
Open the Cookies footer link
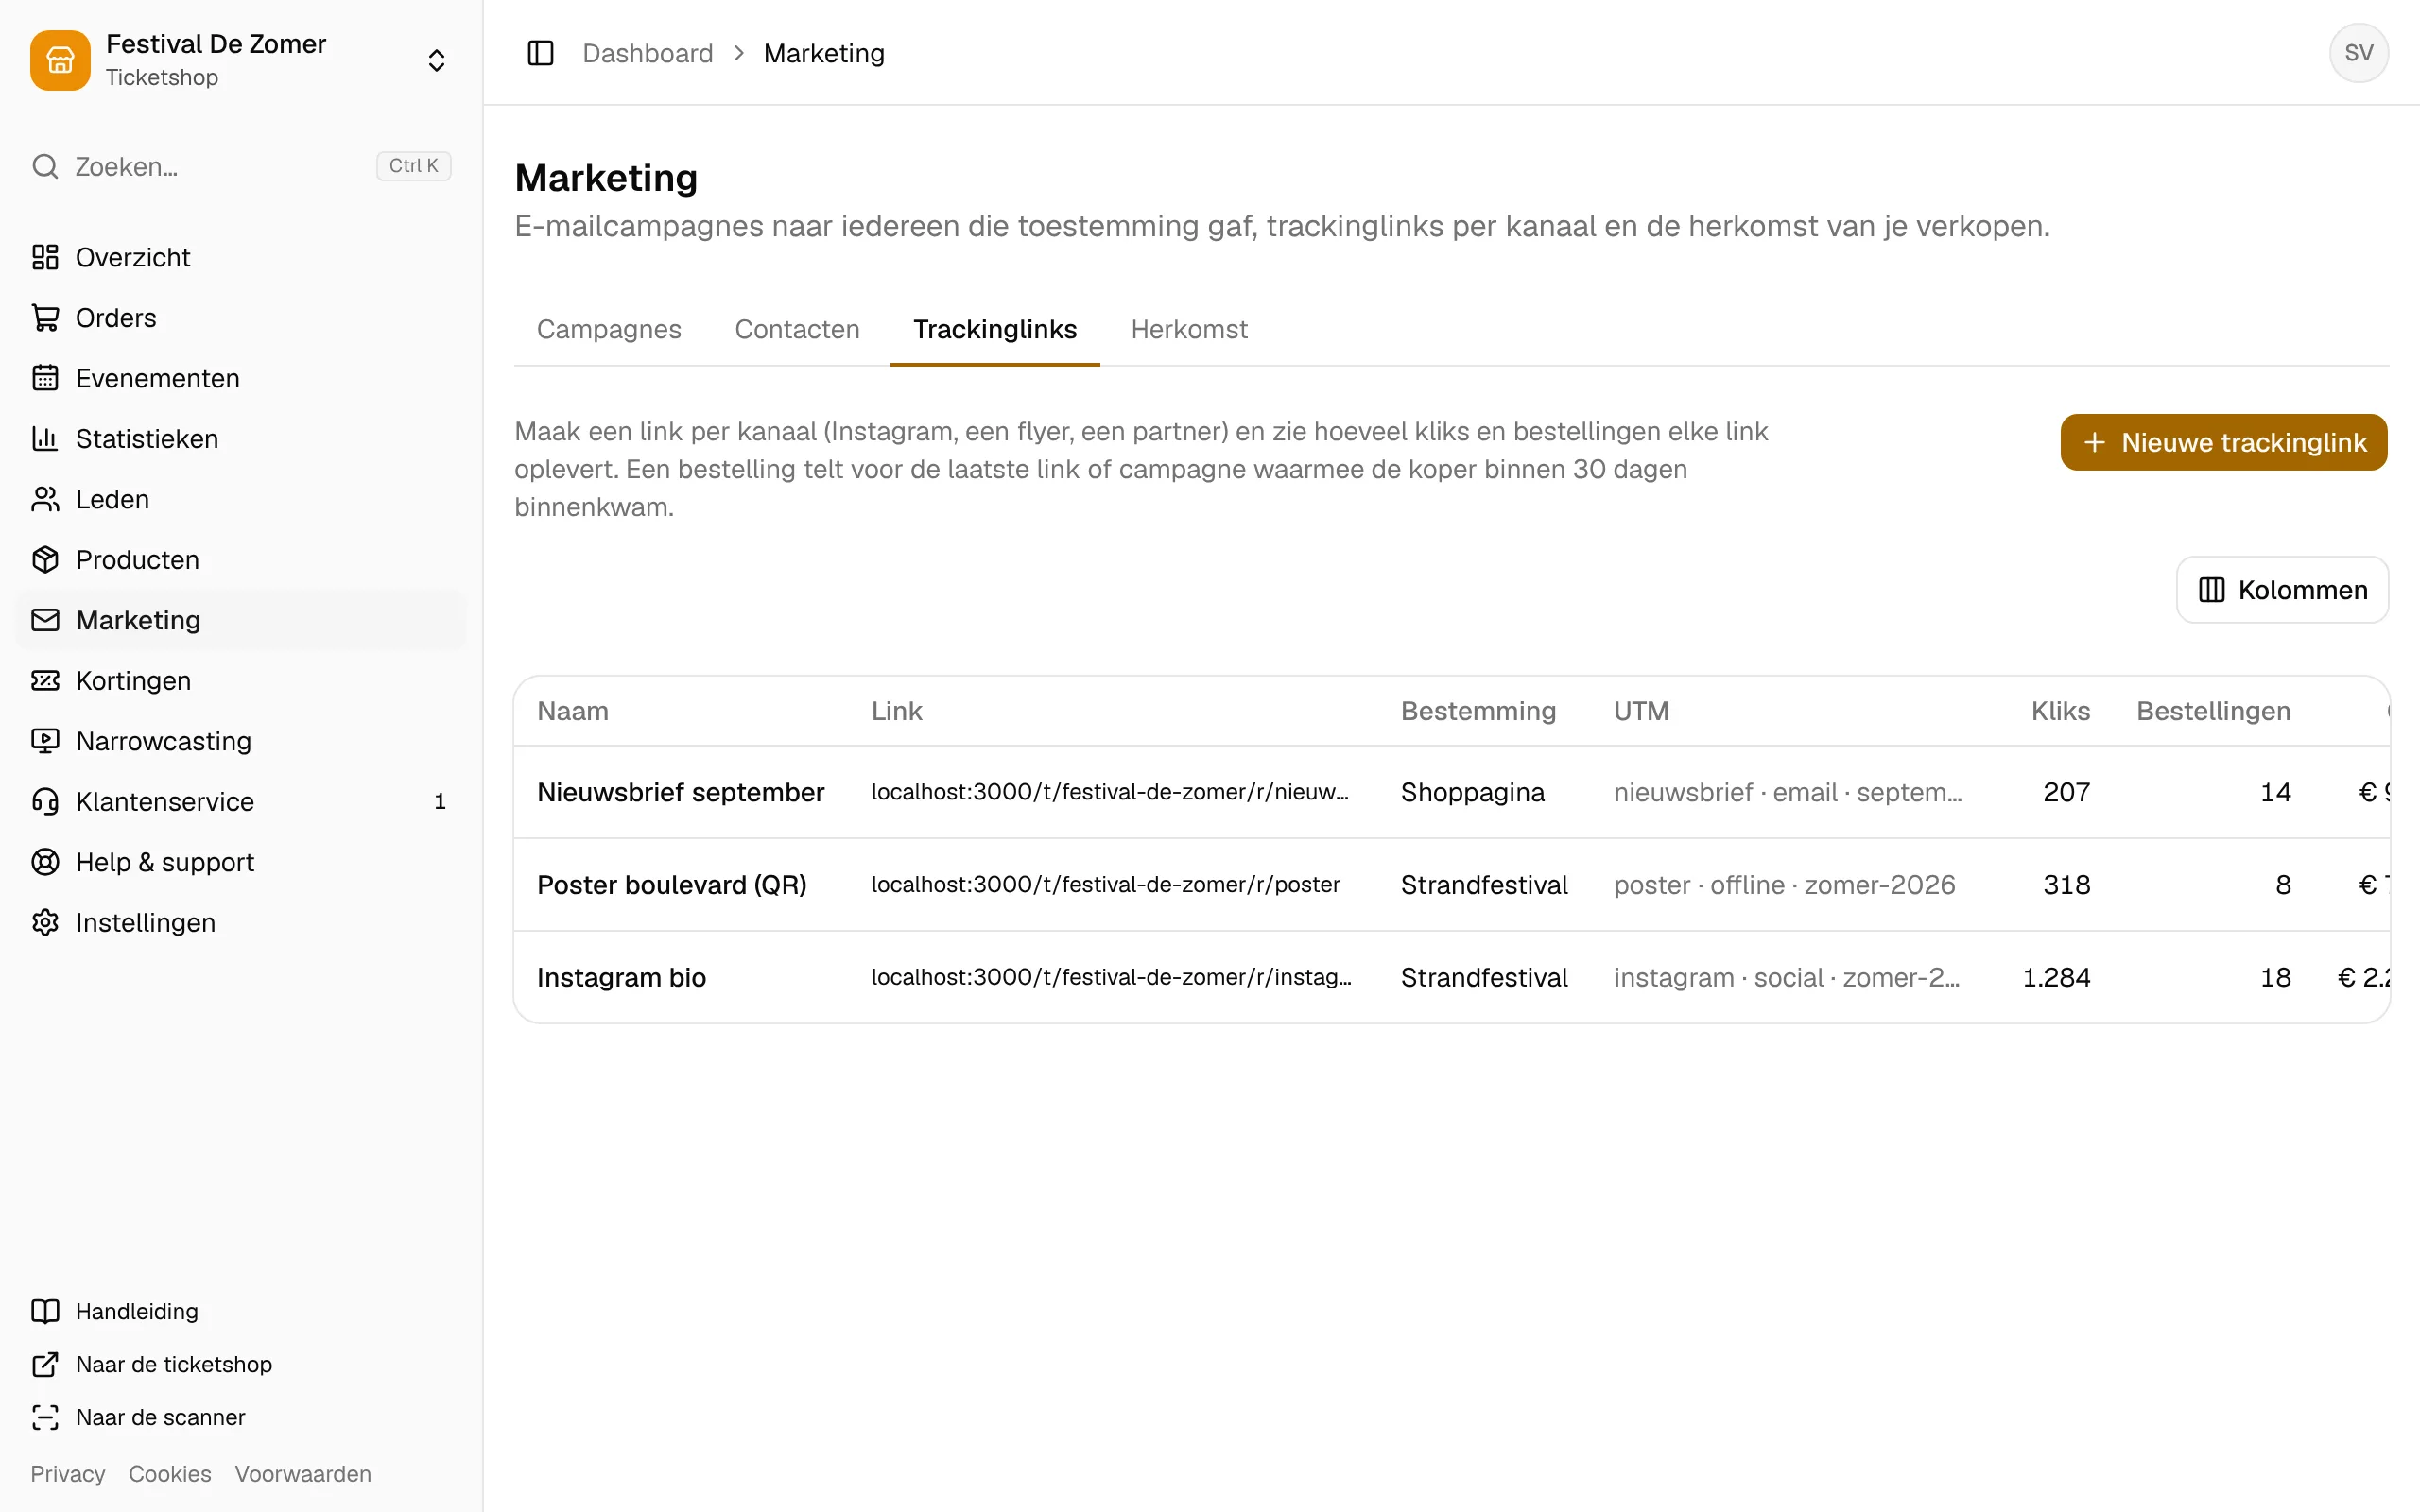pos(170,1473)
